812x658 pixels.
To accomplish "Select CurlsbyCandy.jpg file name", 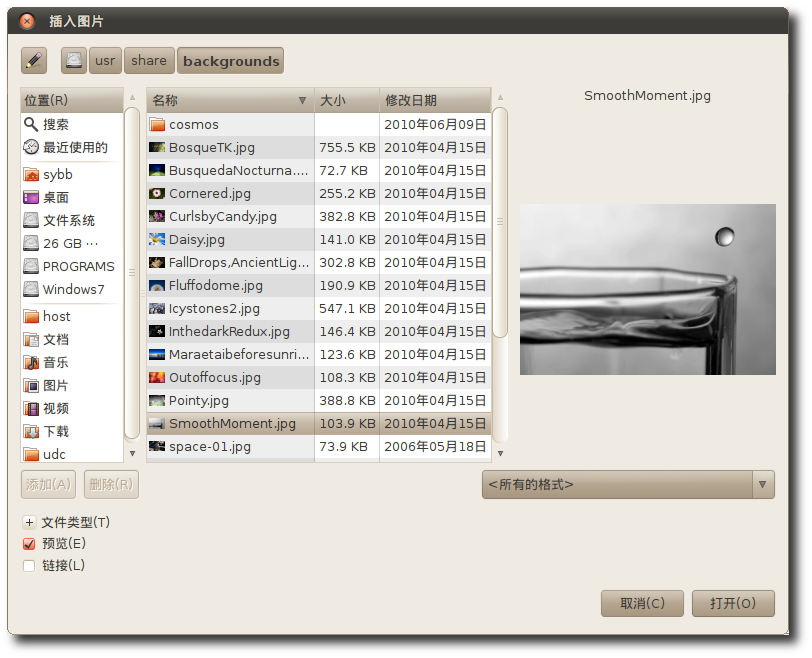I will pyautogui.click(x=223, y=216).
